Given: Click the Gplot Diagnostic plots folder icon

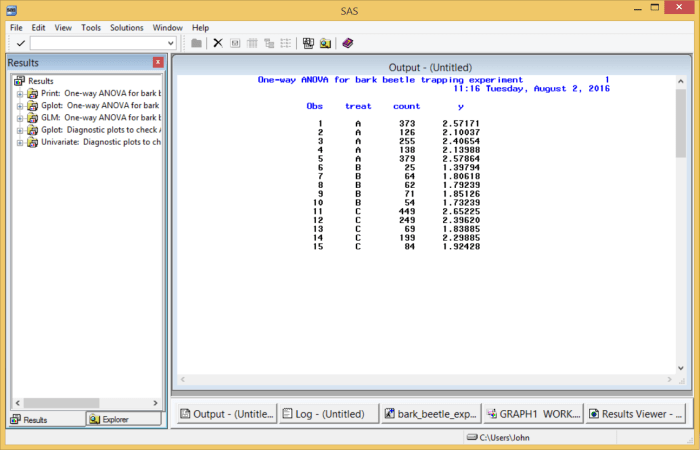Looking at the screenshot, I should click(32, 130).
